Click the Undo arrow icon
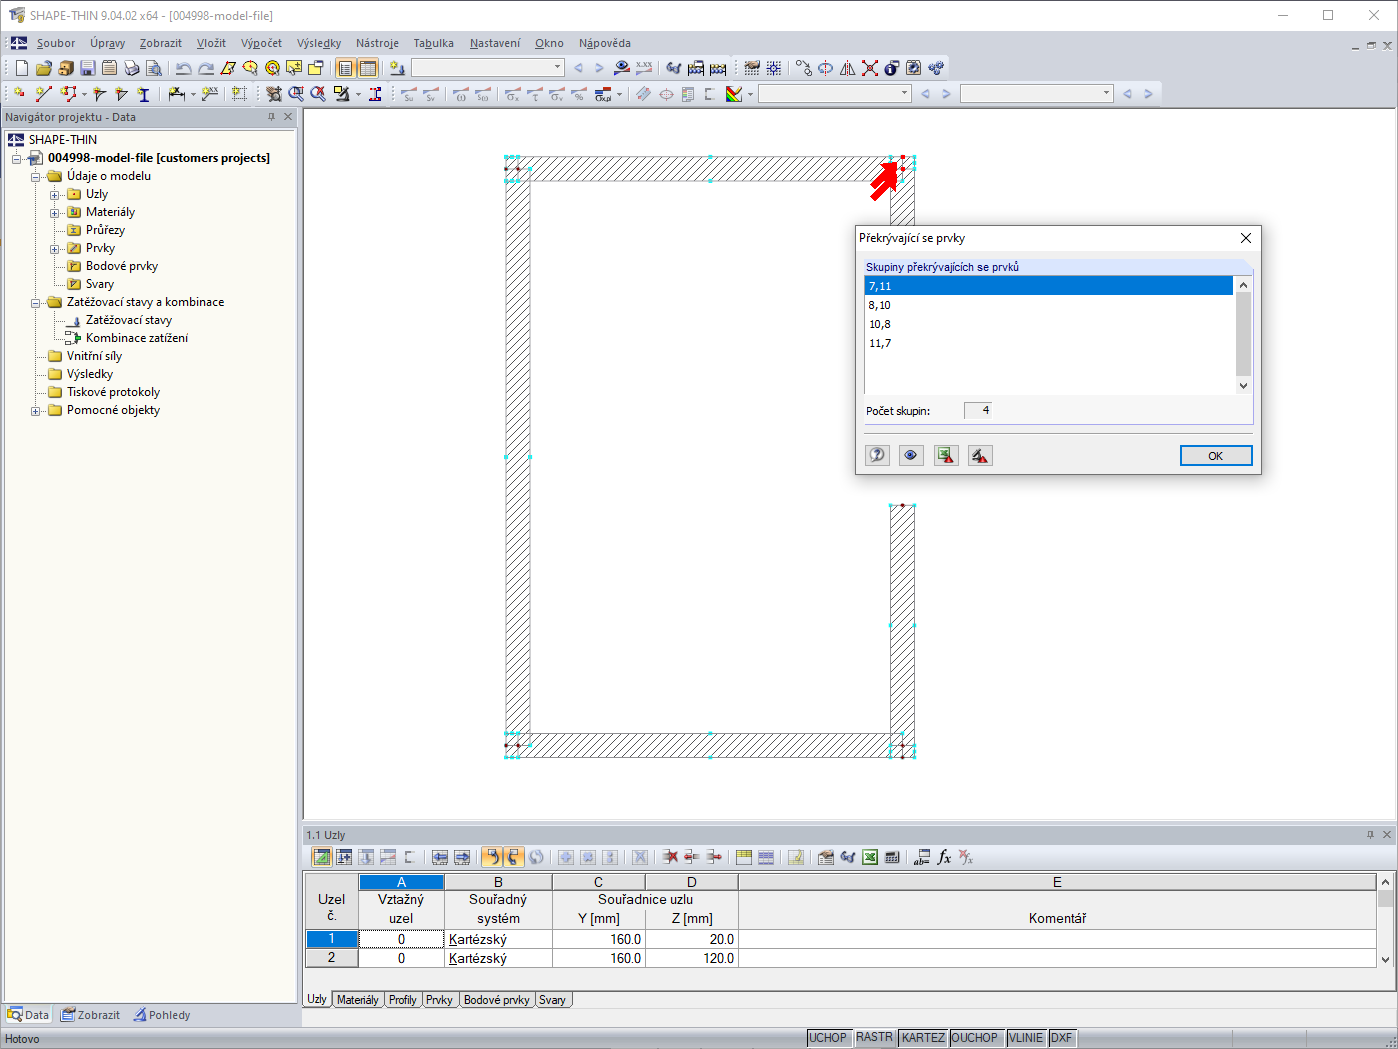The image size is (1398, 1049). point(183,68)
